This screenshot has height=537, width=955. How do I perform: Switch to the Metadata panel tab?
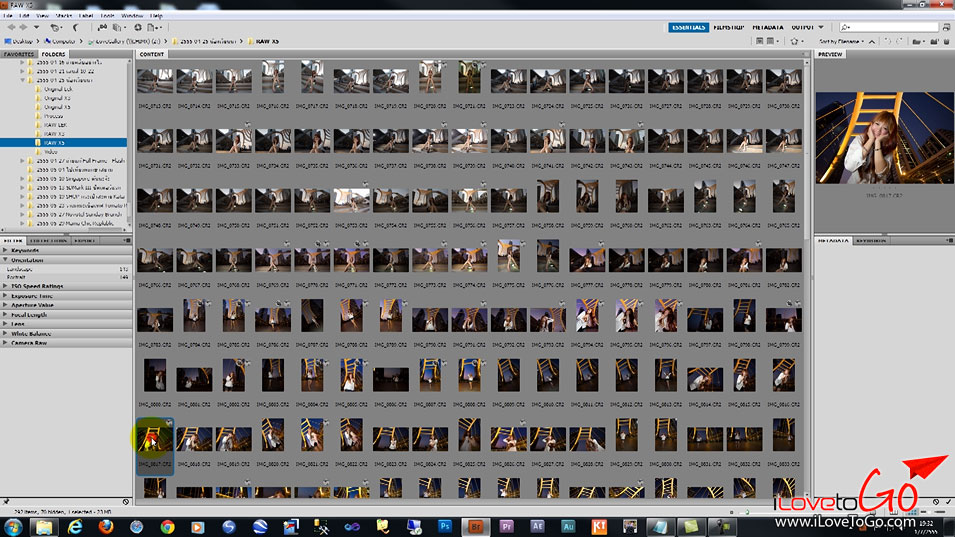coord(833,240)
